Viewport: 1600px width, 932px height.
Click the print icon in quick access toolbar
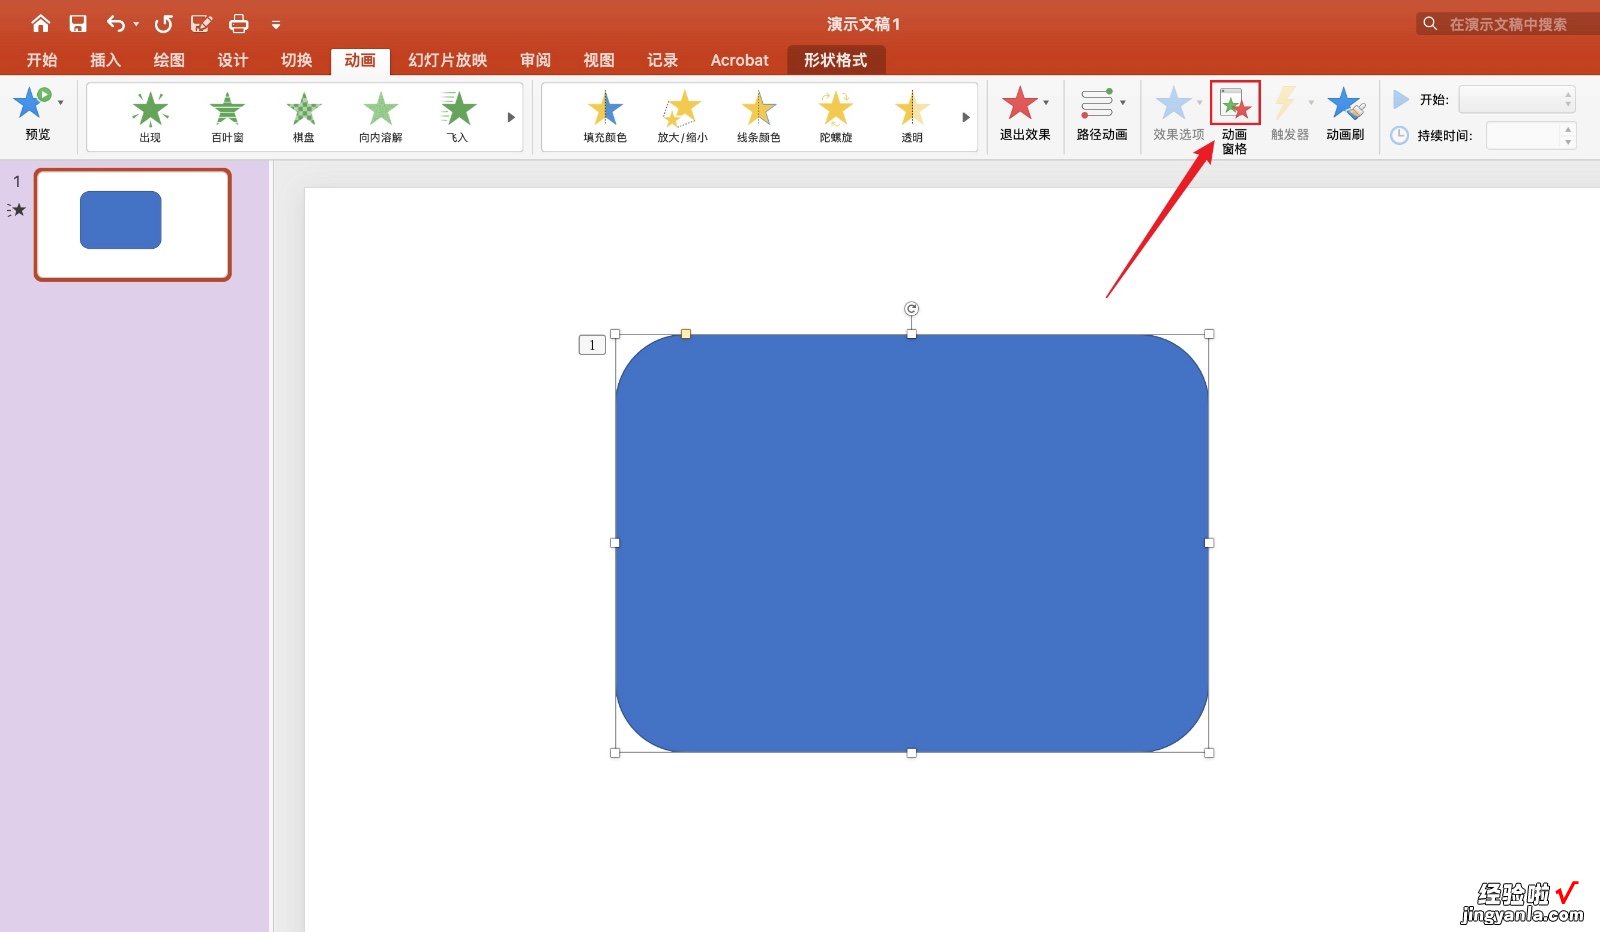pos(238,23)
